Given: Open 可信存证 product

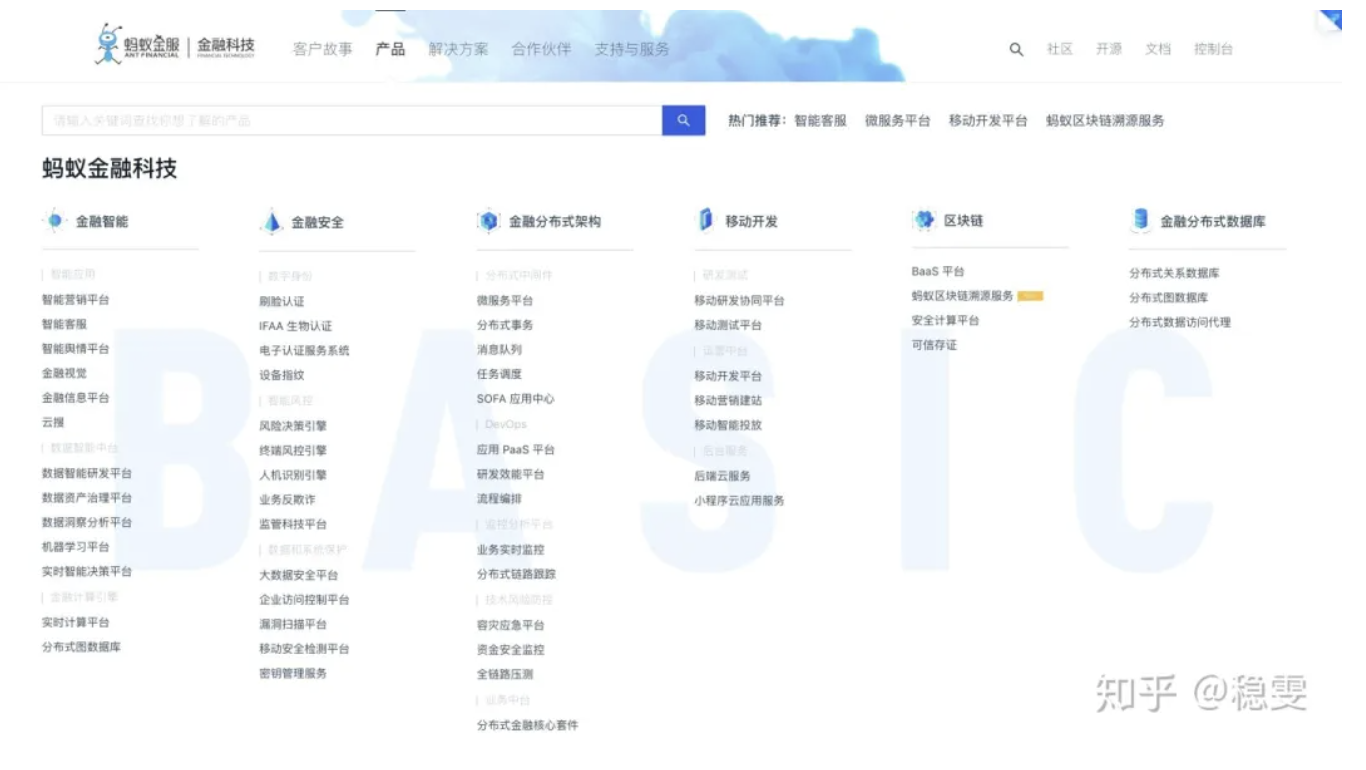Looking at the screenshot, I should (935, 345).
